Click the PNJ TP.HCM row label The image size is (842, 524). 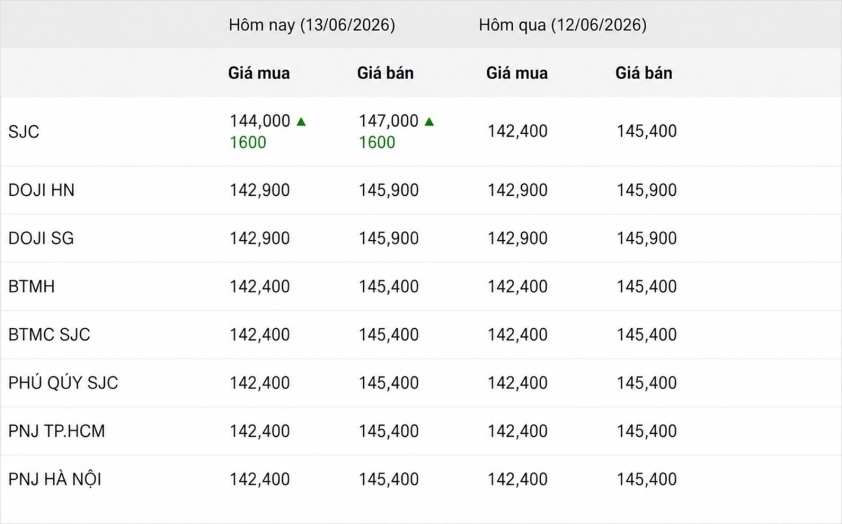coord(56,431)
